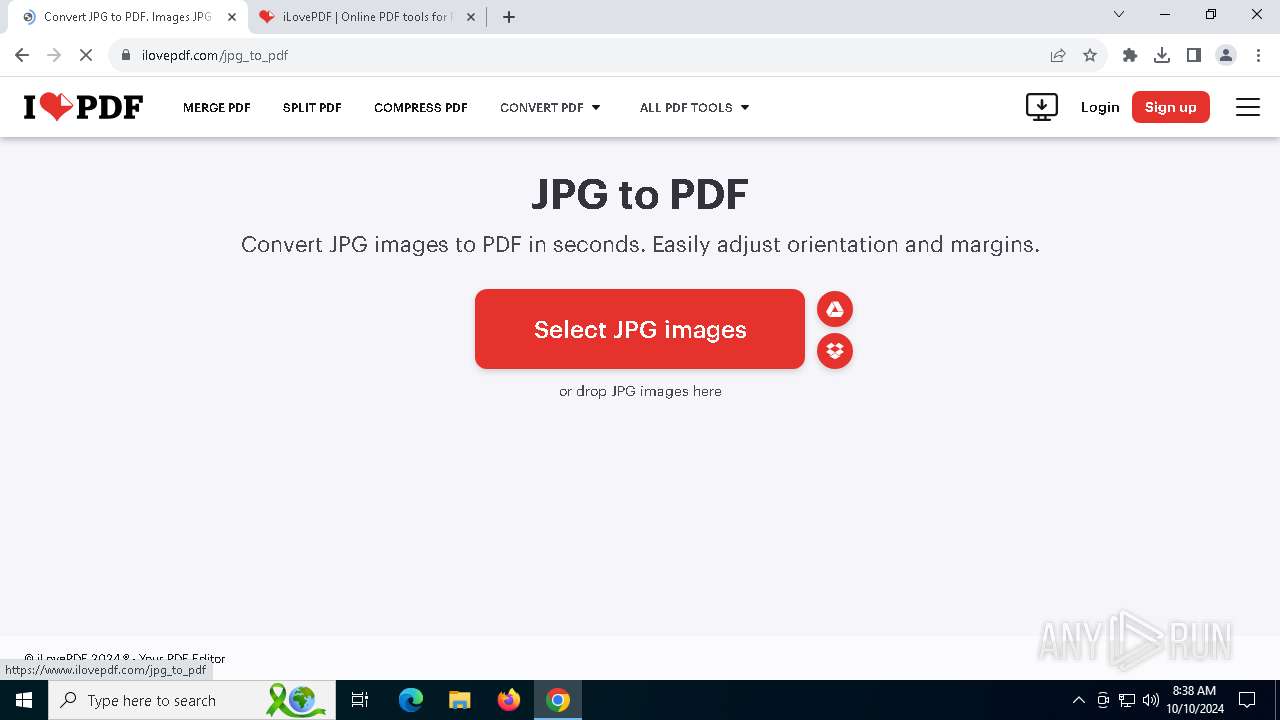The height and width of the screenshot is (720, 1280).
Task: Open the clock and date in tray
Action: 1195,700
